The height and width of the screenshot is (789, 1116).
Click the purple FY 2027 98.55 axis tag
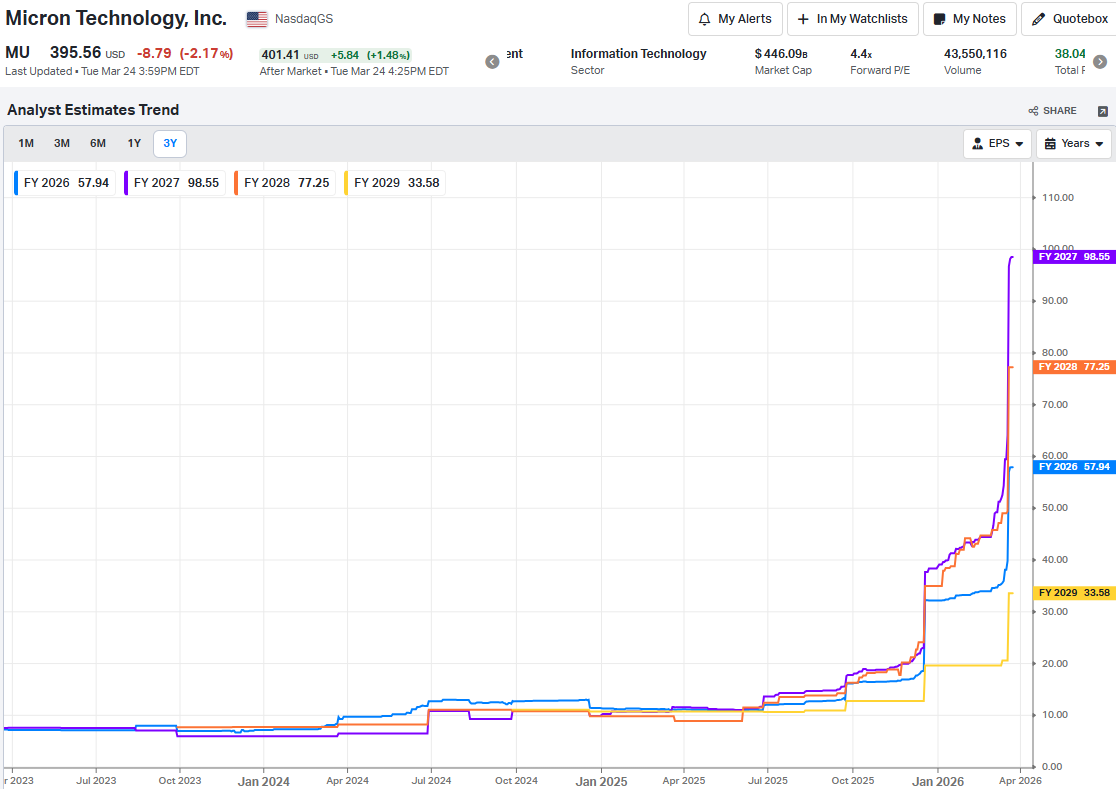click(1074, 257)
